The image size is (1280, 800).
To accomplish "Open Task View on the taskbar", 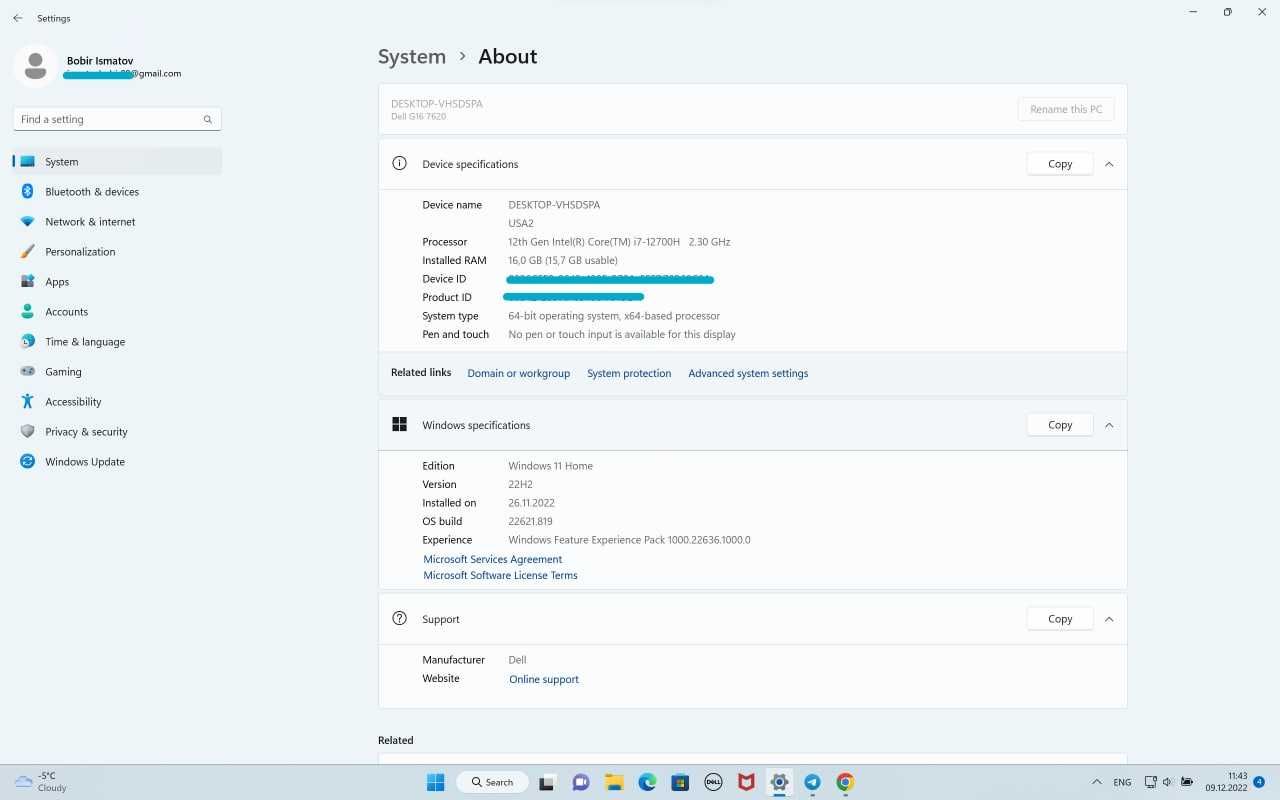I will 547,782.
